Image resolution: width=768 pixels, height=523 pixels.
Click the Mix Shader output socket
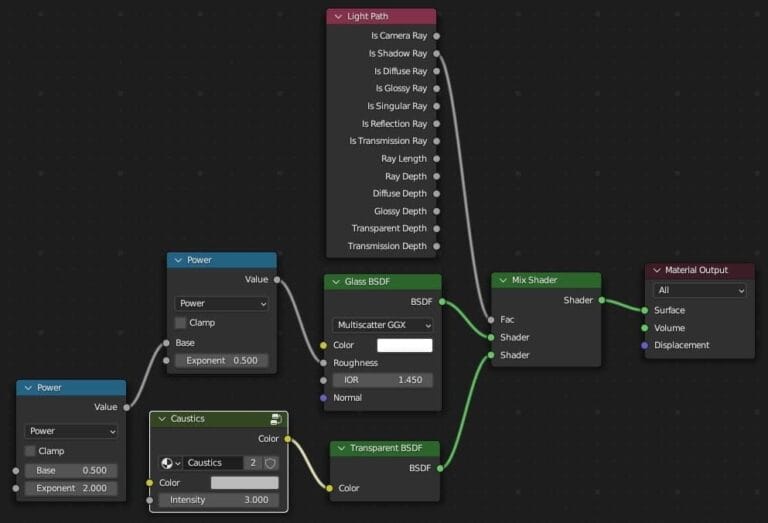[x=602, y=300]
